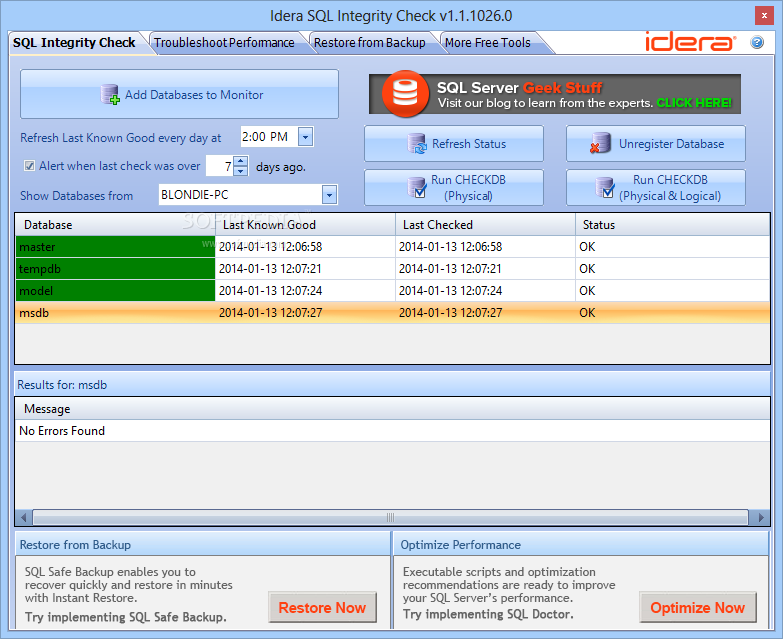This screenshot has height=639, width=783.
Task: Decrease alert days with down arrow
Action: [x=241, y=171]
